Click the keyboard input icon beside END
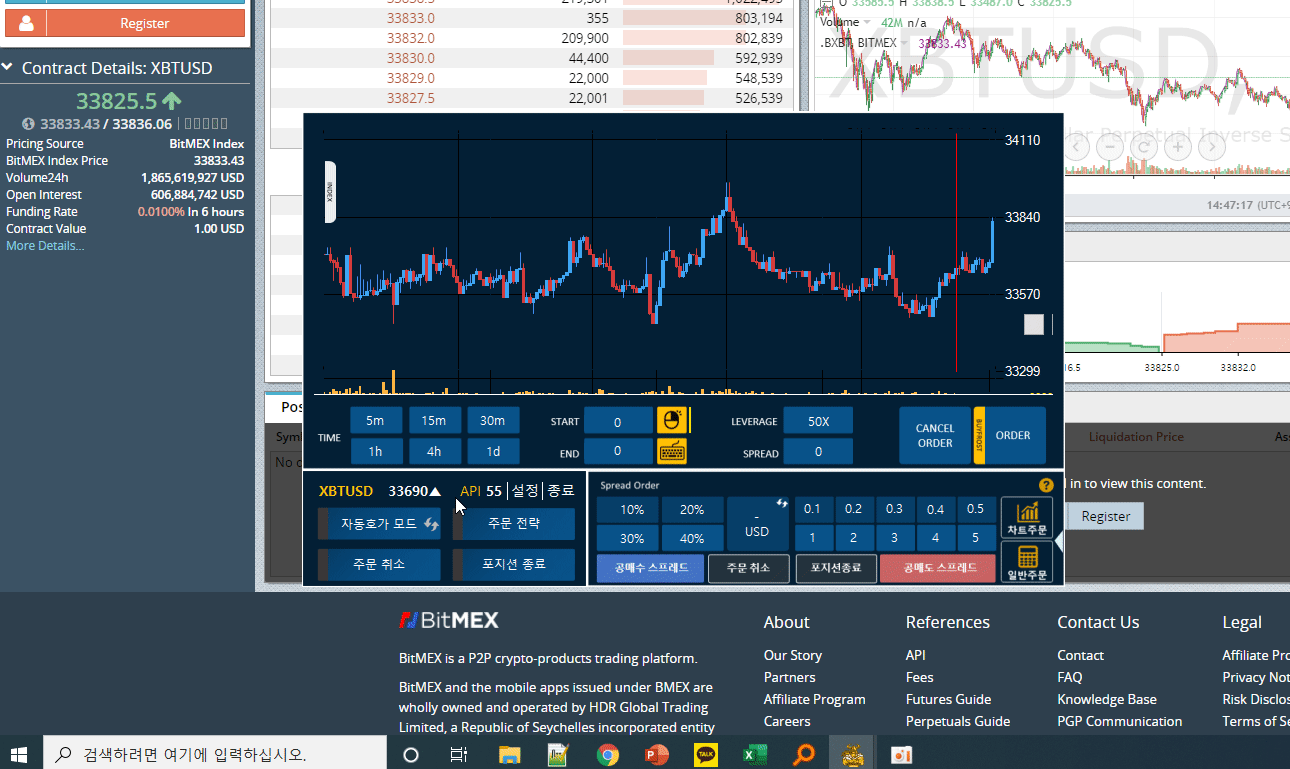This screenshot has width=1290, height=769. 672,452
